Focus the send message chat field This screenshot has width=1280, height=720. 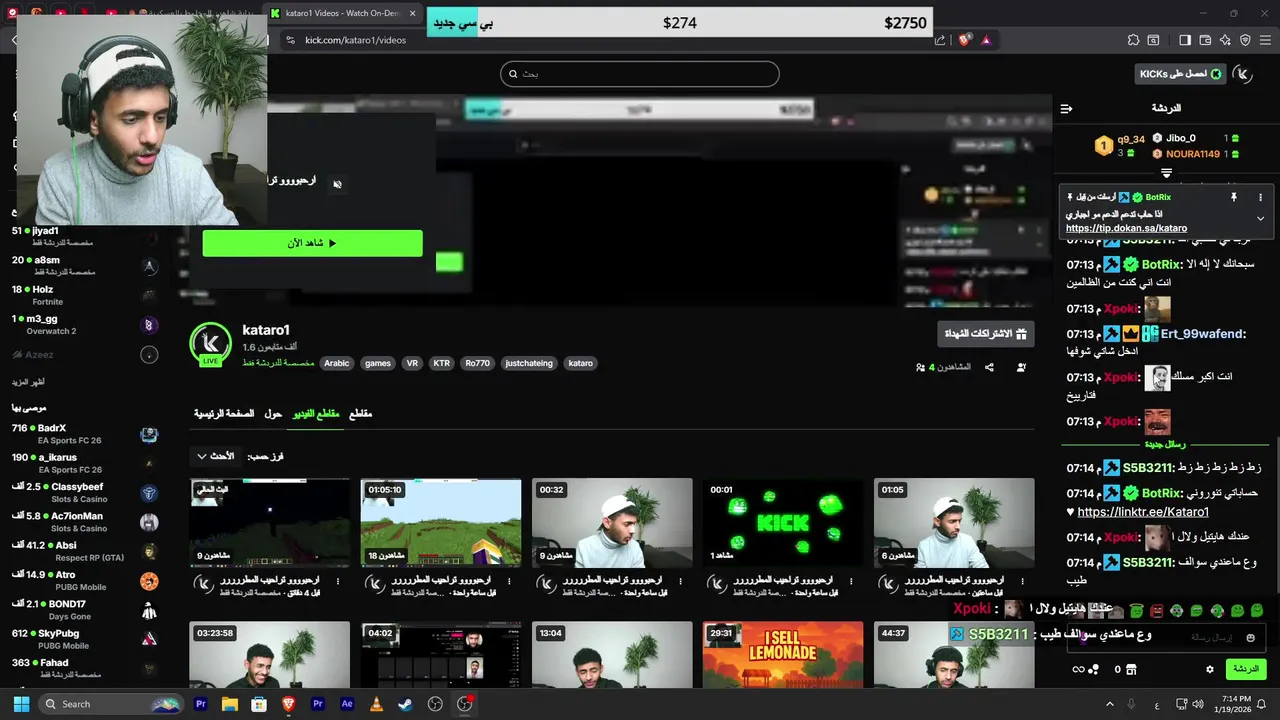(1166, 638)
